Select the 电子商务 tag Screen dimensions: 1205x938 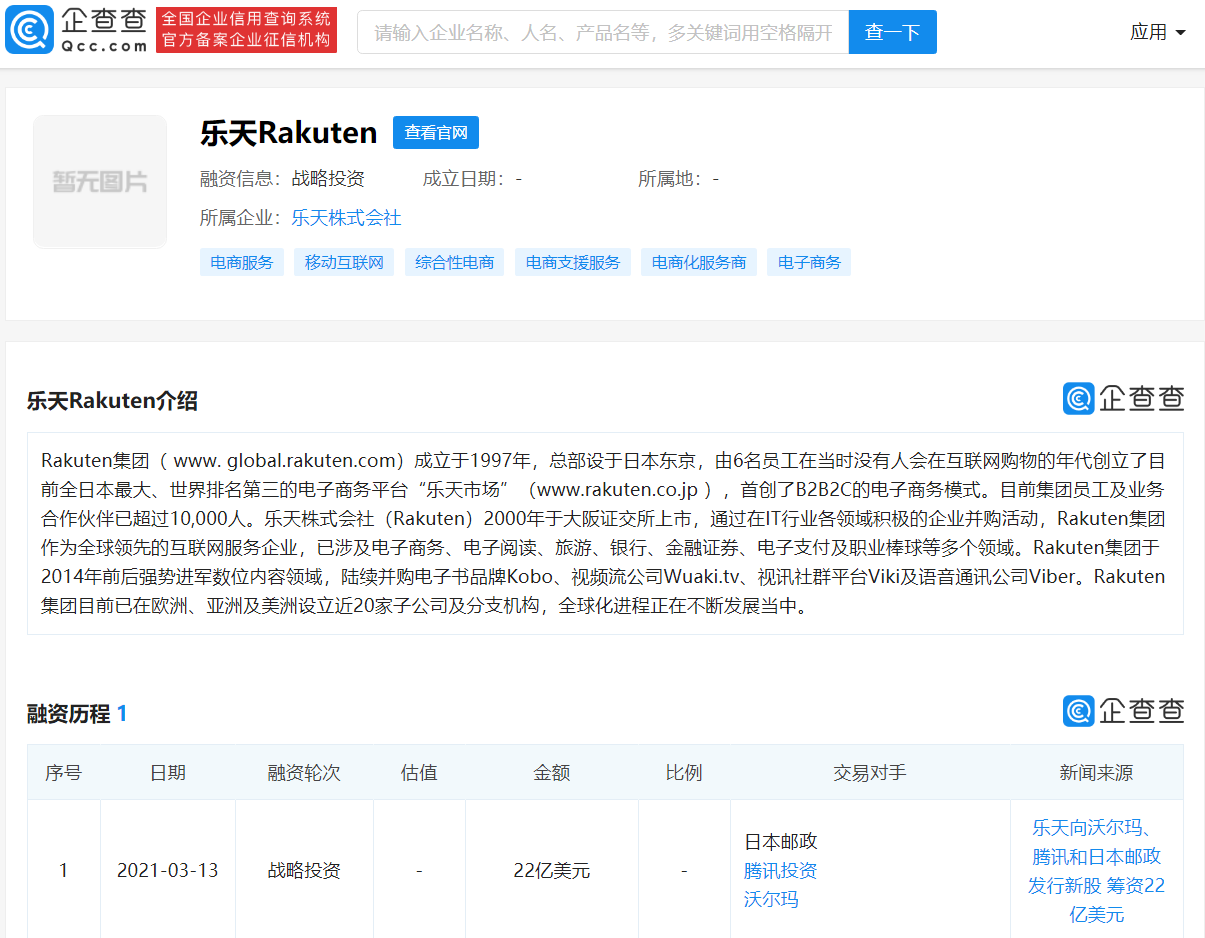[809, 262]
